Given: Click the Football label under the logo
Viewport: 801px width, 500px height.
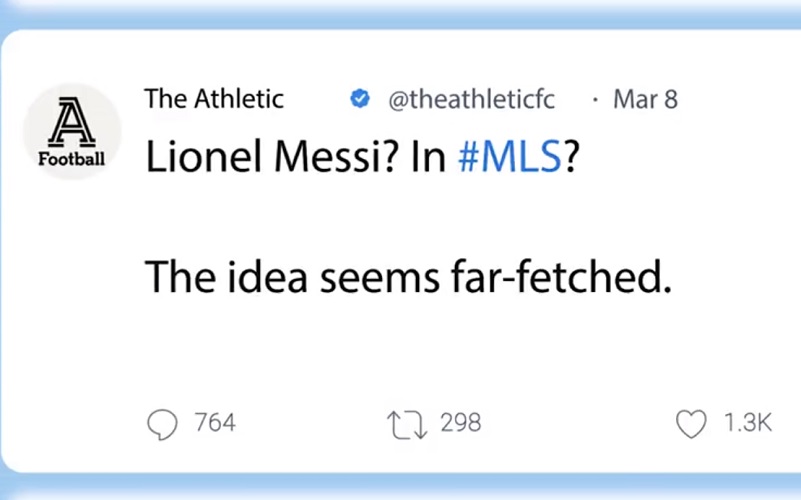Looking at the screenshot, I should 71,158.
